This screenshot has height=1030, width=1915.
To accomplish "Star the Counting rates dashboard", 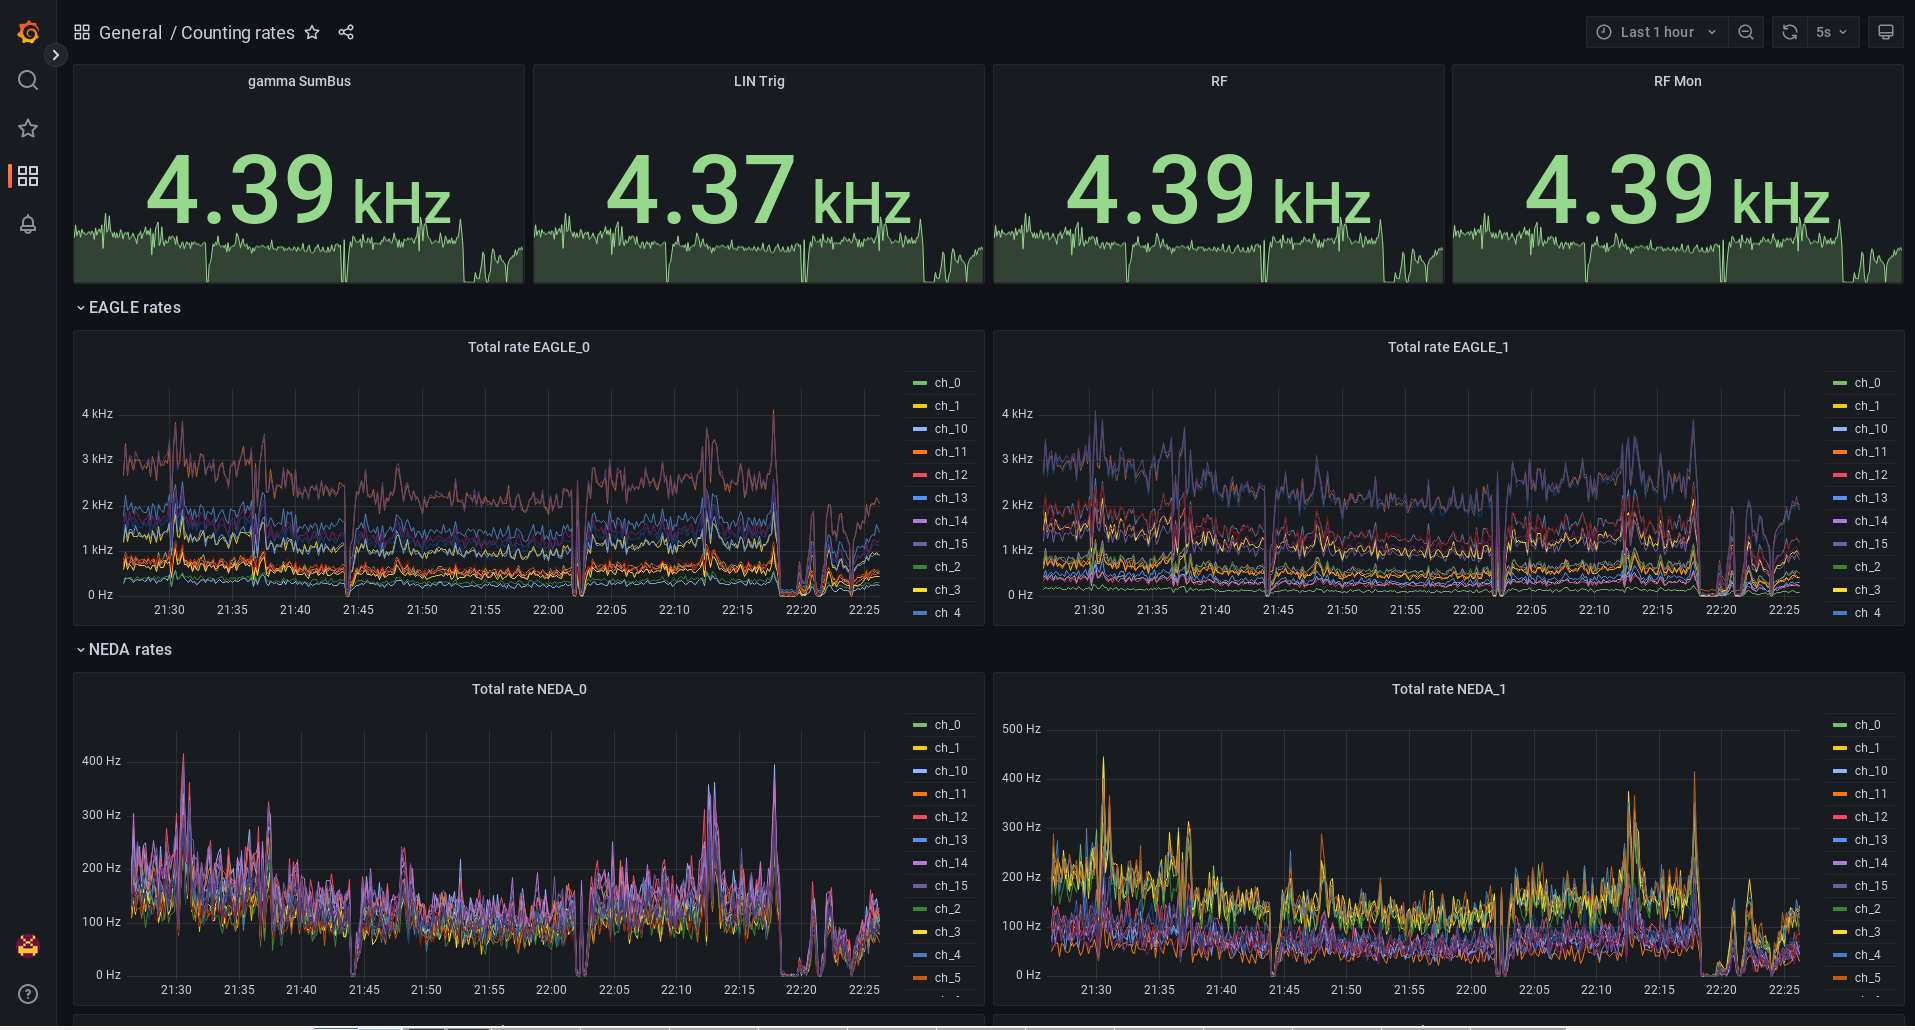I will (x=312, y=32).
